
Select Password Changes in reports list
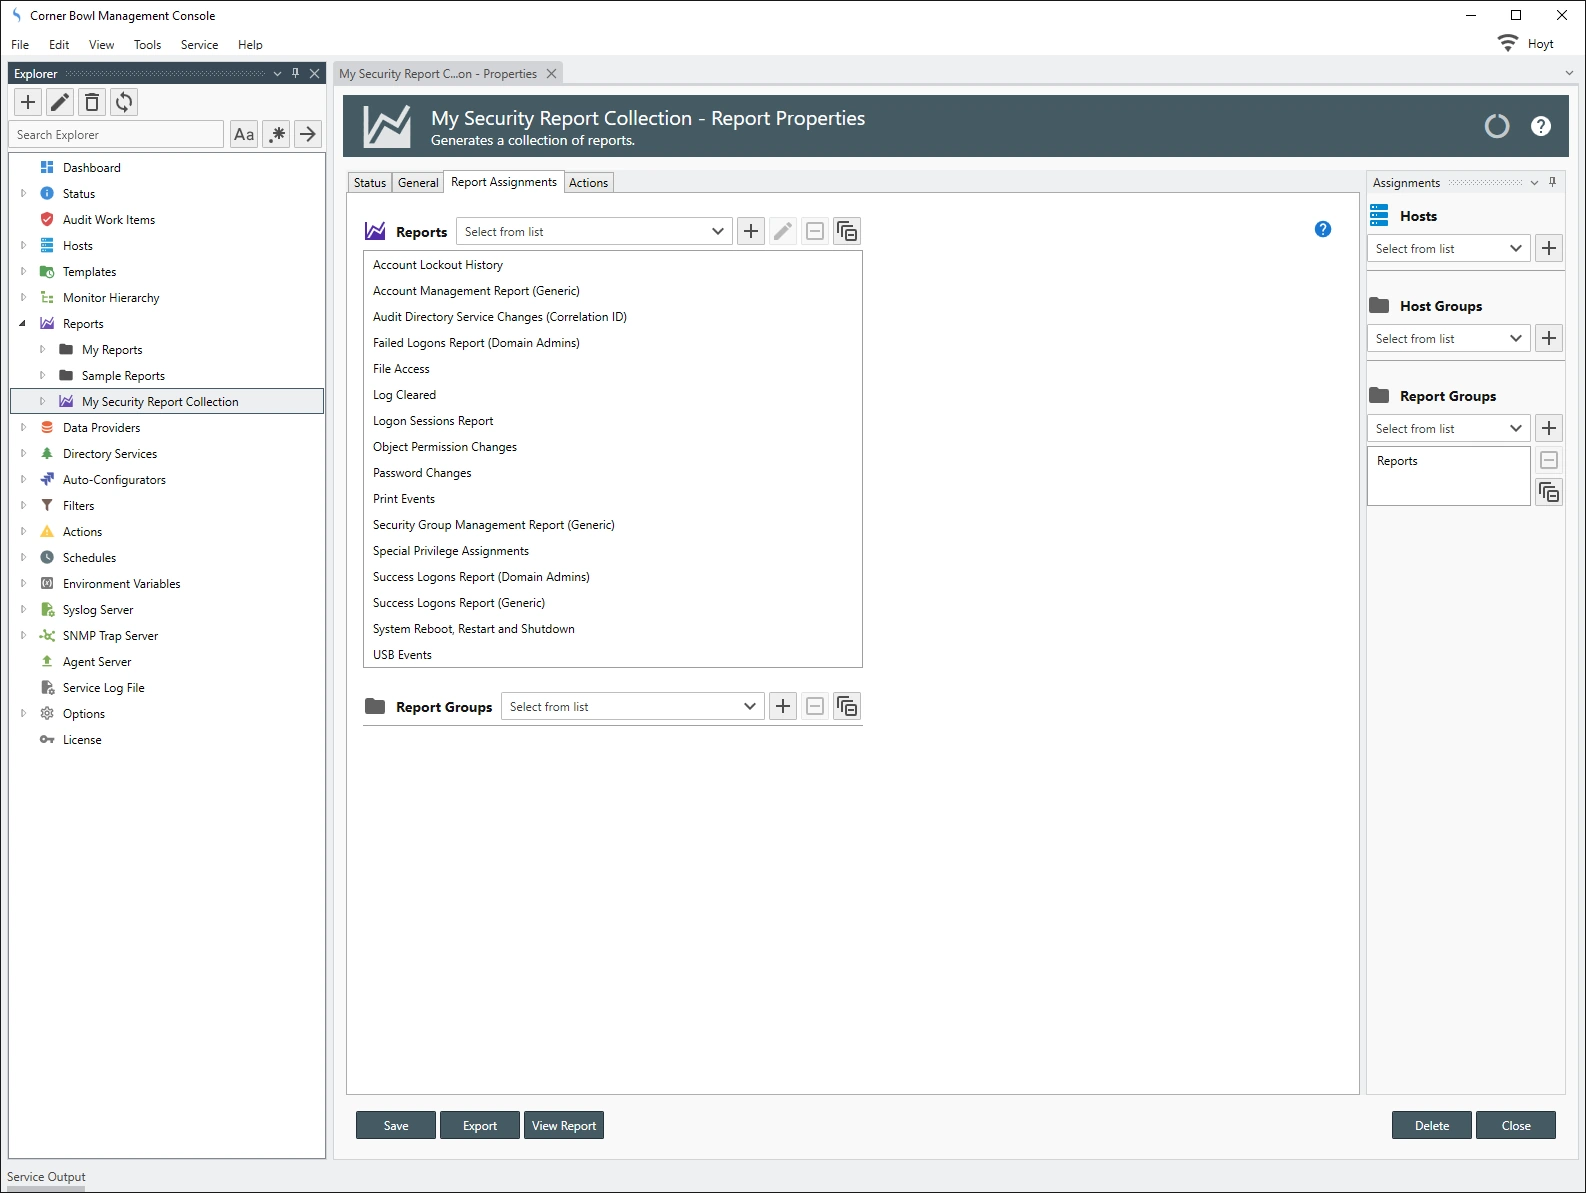(422, 473)
